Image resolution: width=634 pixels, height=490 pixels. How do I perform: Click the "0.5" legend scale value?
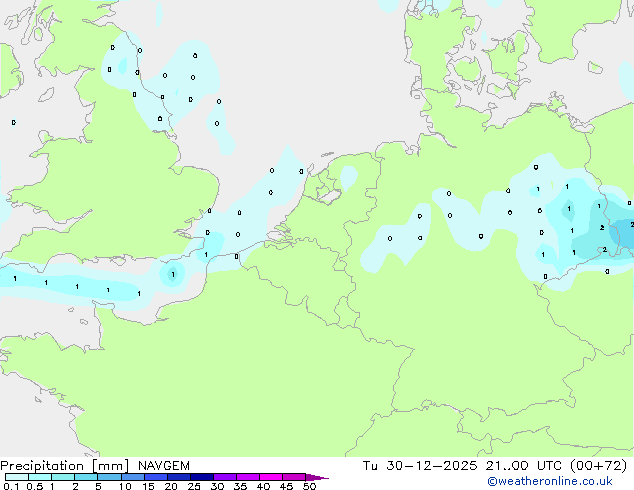(x=35, y=486)
